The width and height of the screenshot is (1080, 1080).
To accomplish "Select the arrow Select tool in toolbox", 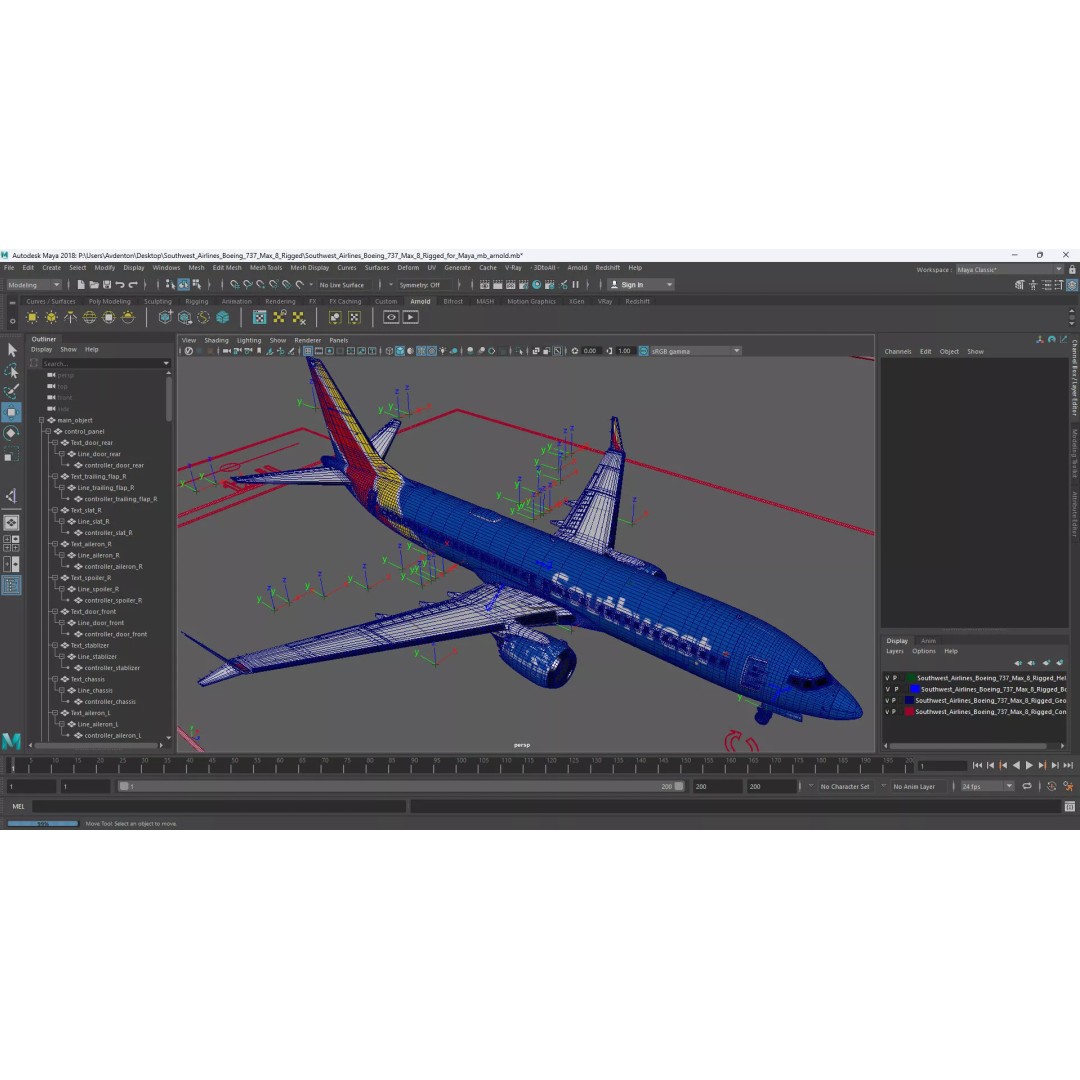I will tap(12, 350).
